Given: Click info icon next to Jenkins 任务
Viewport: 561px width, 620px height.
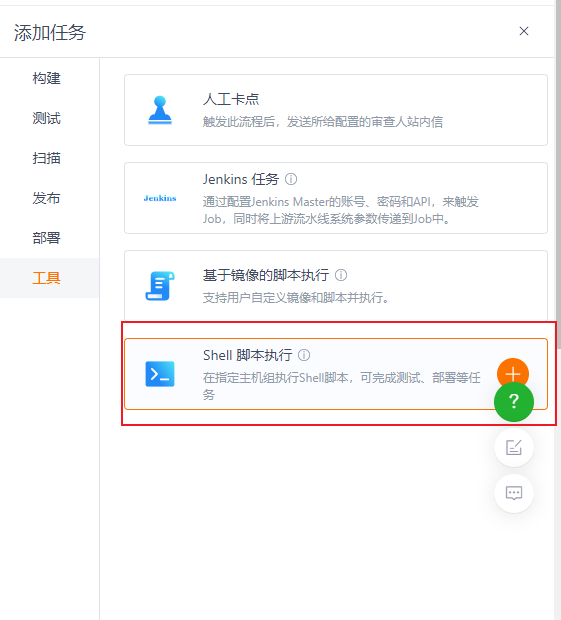Looking at the screenshot, I should click(x=291, y=179).
